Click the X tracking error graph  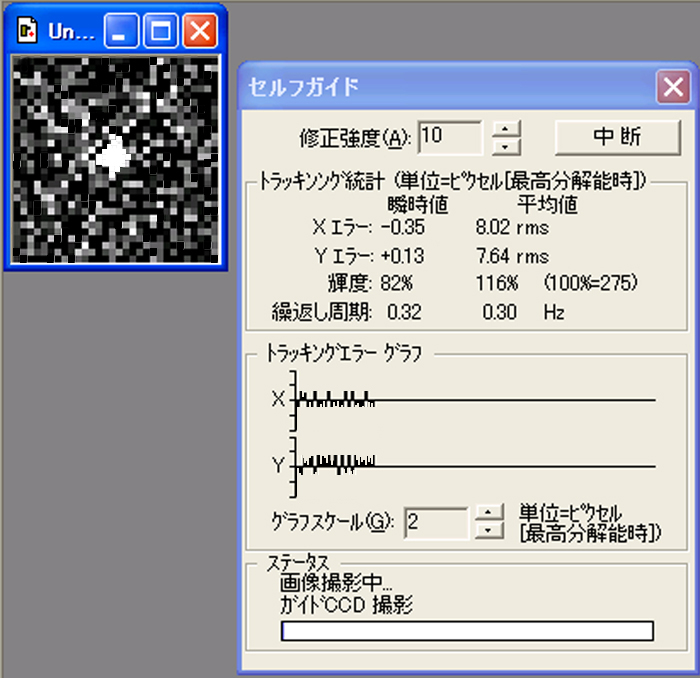[472, 400]
